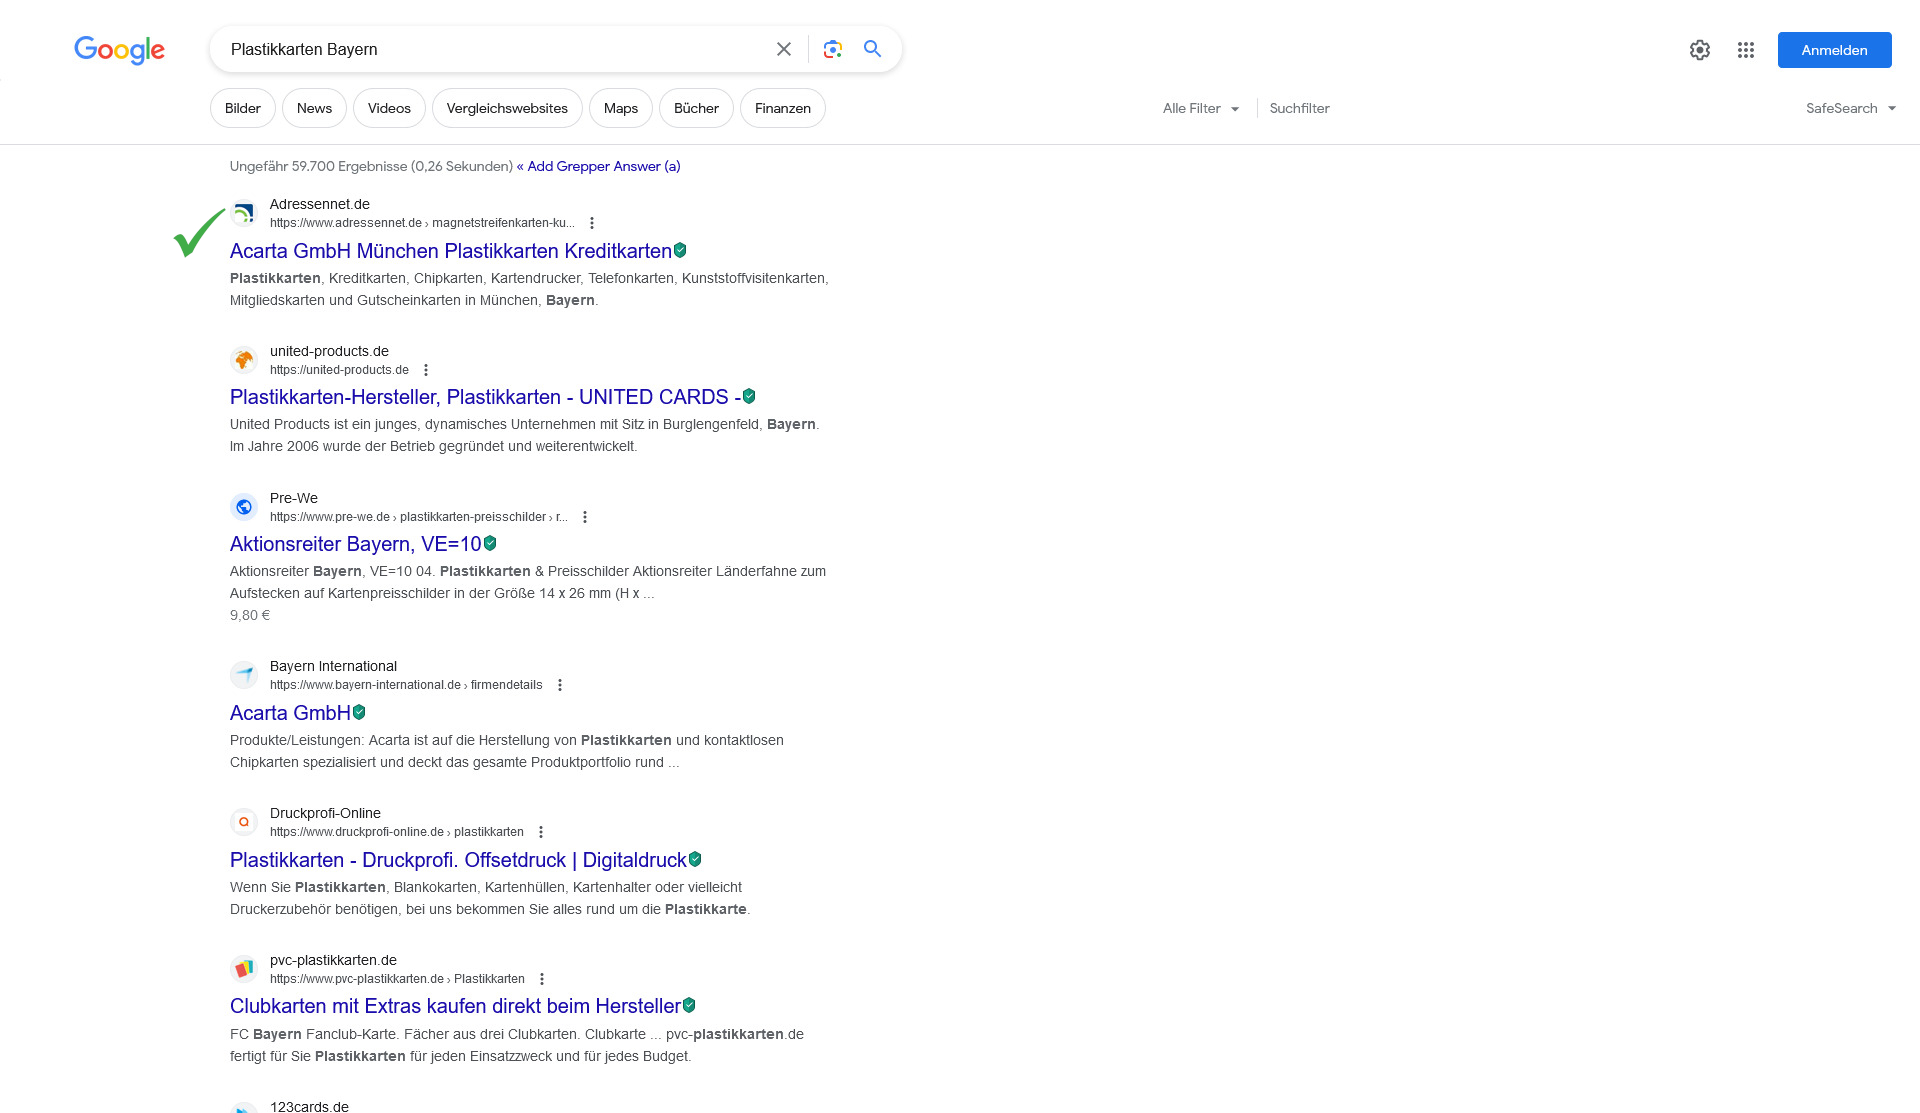
Task: Open the Suchfilter option
Action: click(1299, 108)
